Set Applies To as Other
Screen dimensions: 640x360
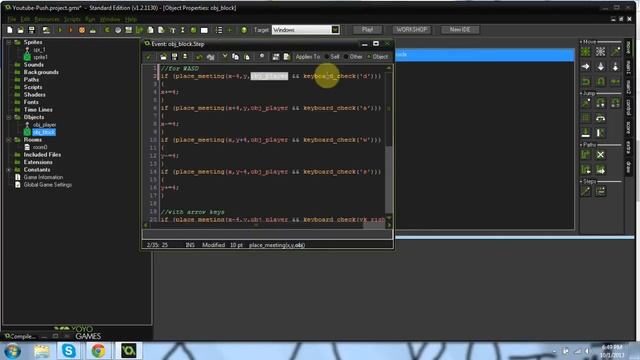353,57
